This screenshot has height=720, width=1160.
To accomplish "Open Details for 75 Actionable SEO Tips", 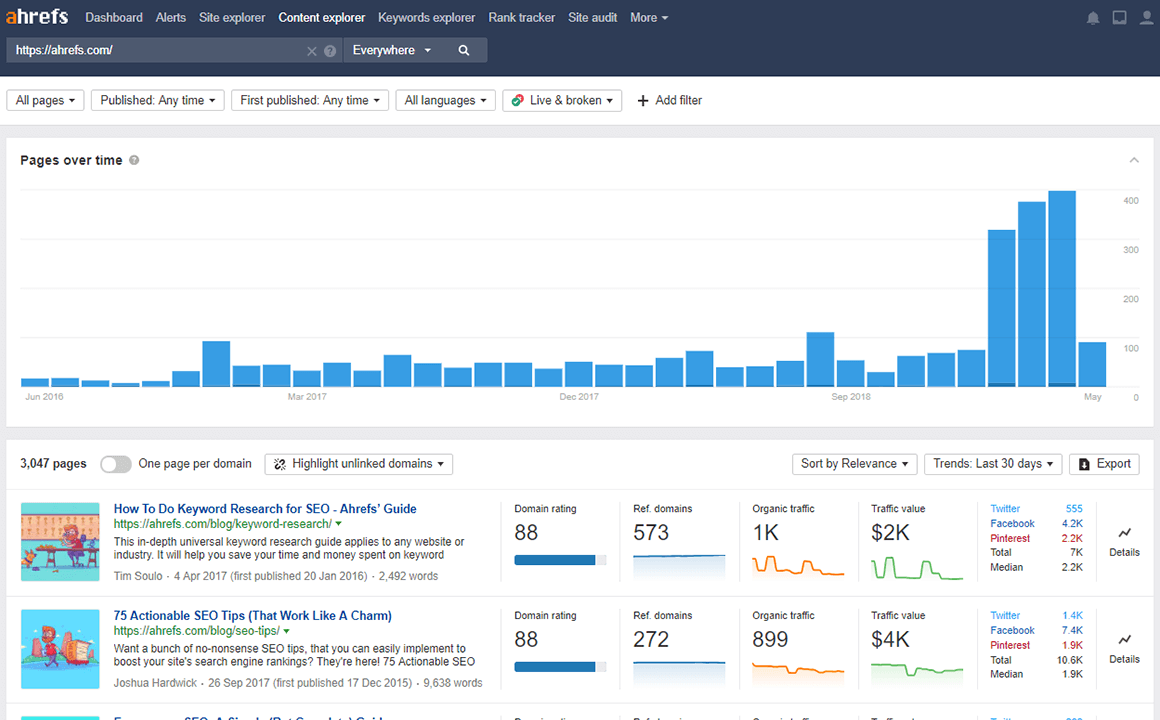I will 1124,648.
